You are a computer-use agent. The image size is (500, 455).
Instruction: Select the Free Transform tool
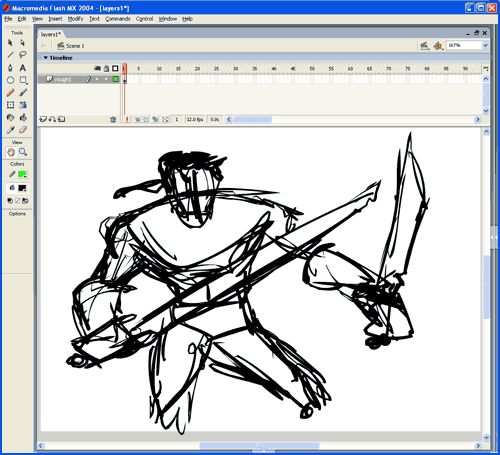pos(10,105)
